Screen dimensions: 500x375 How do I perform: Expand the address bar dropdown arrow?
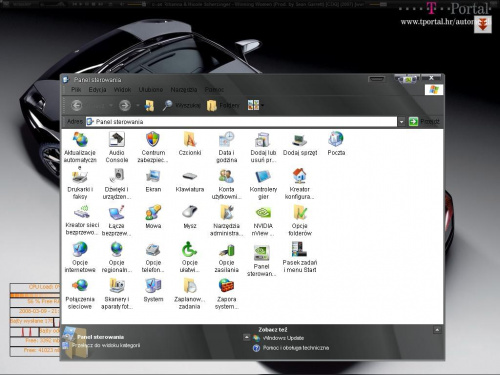point(401,122)
